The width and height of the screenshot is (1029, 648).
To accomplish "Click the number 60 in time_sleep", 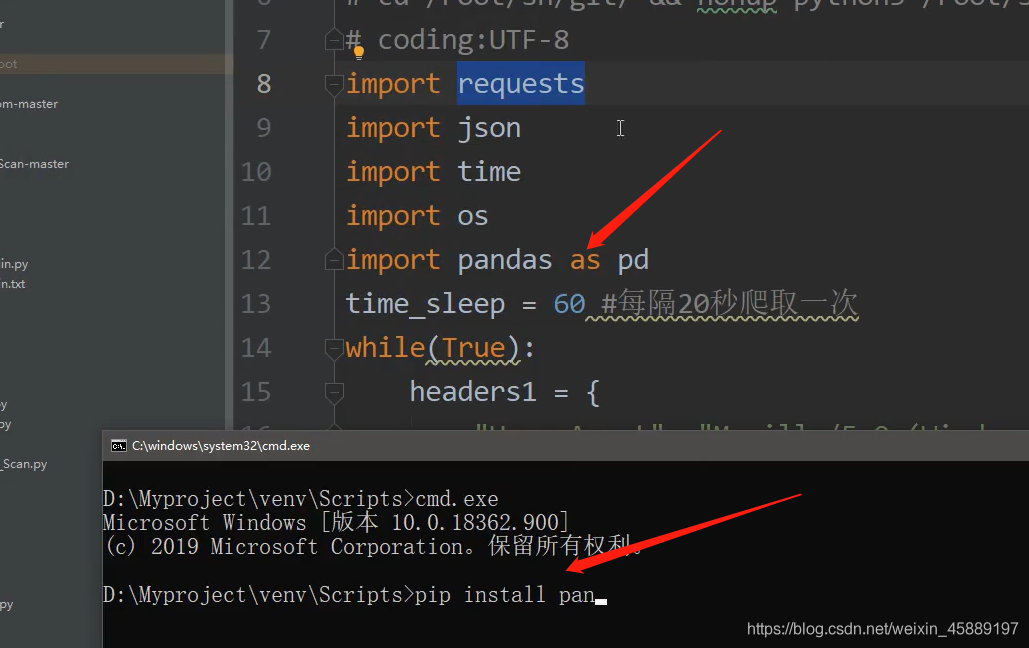I will 569,304.
